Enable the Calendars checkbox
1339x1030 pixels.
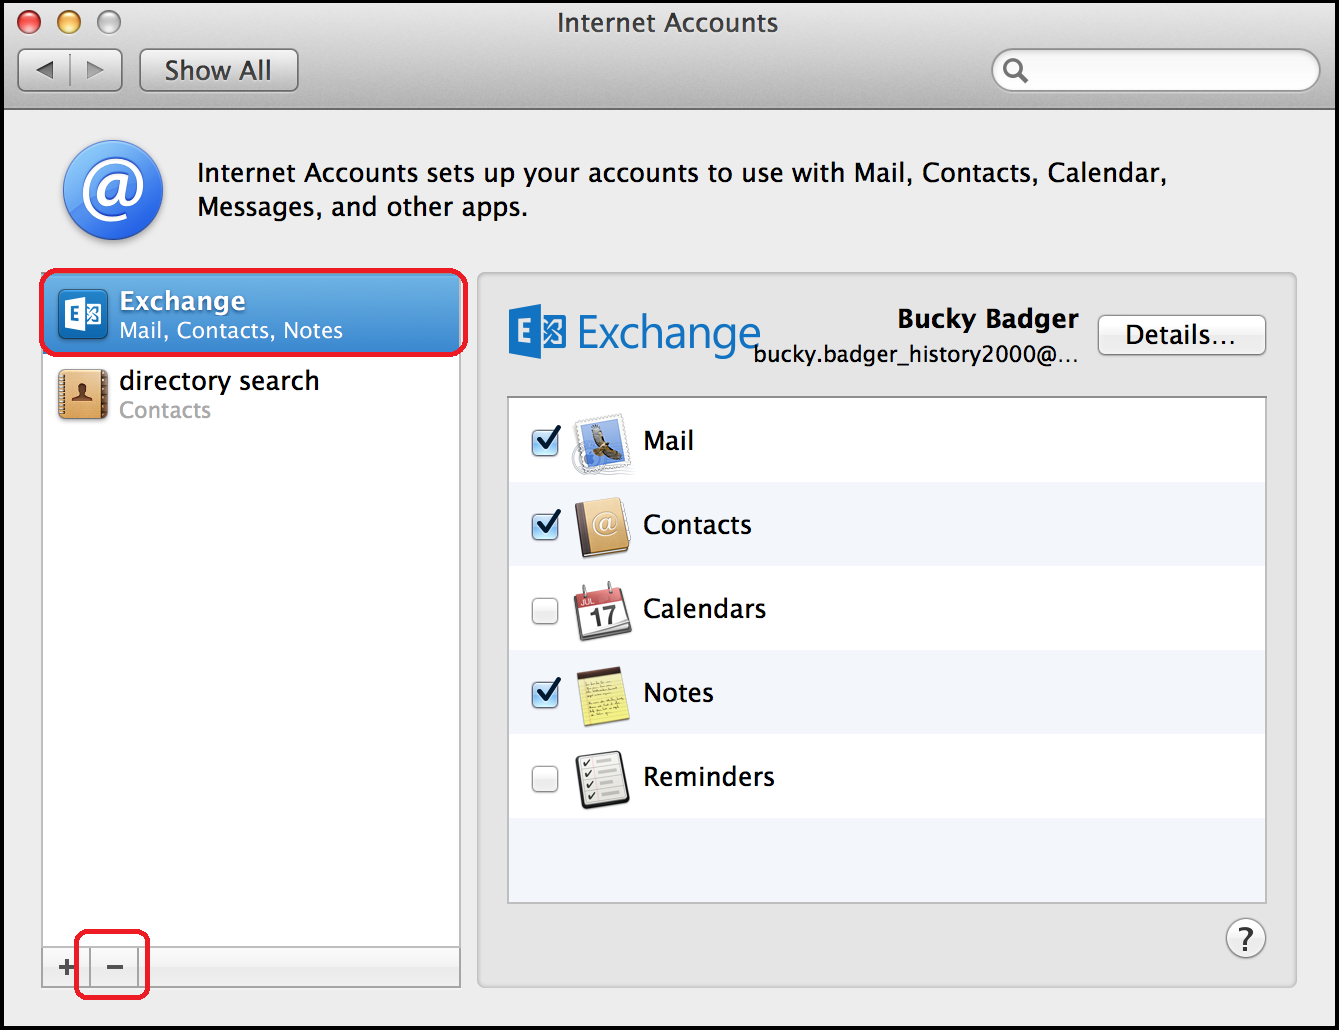click(x=545, y=610)
